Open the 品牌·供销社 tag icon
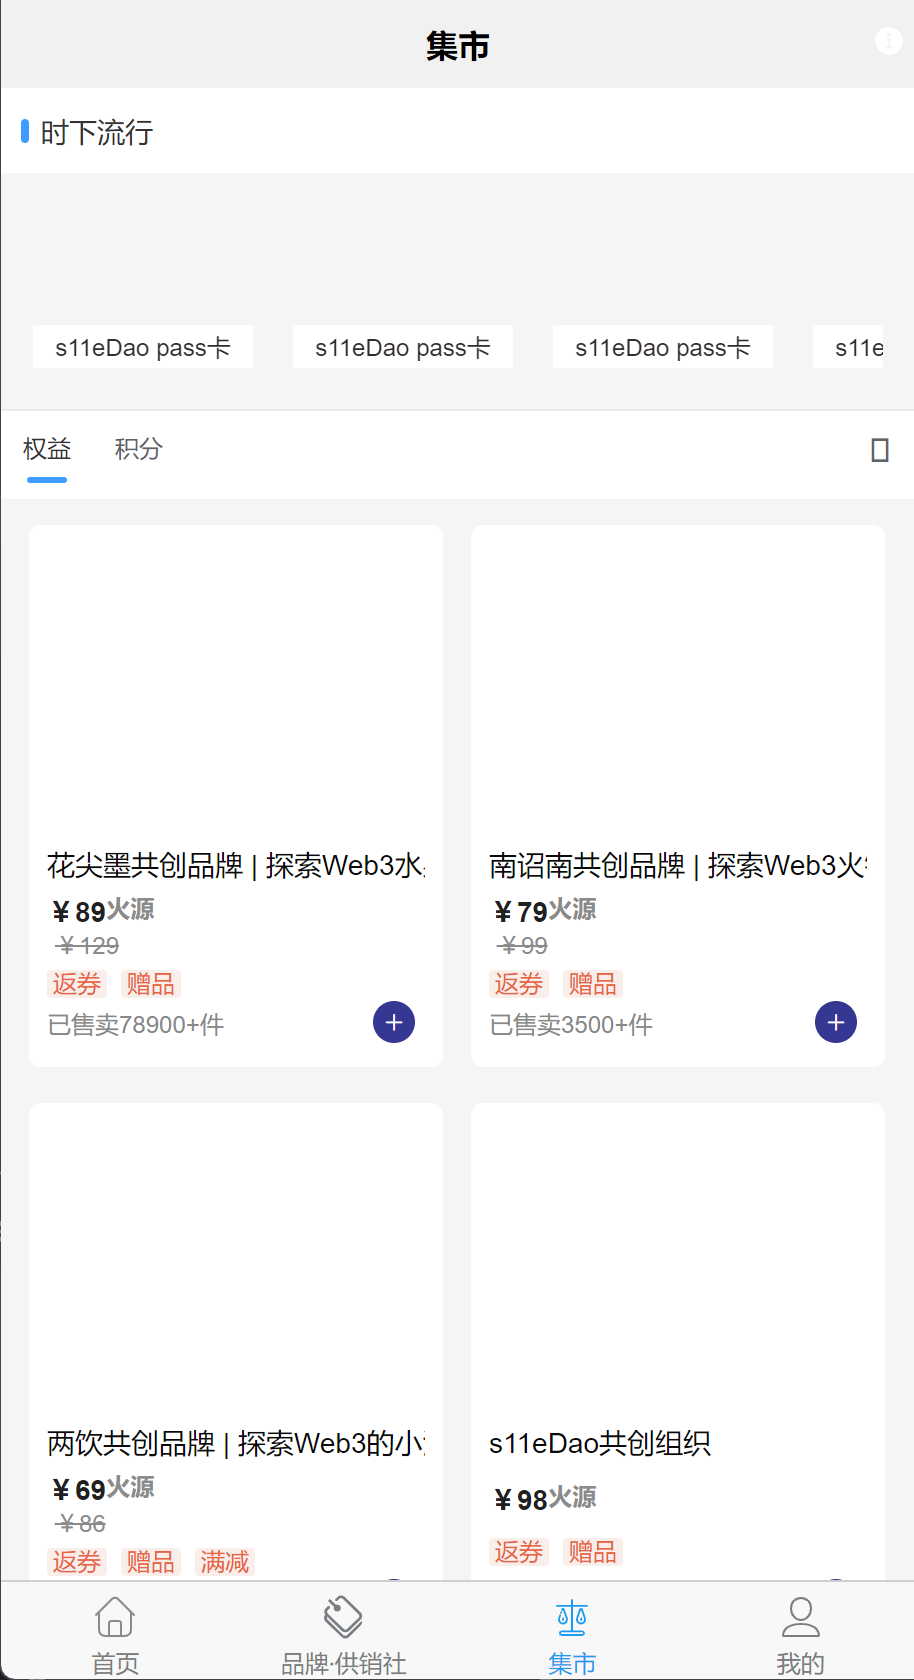This screenshot has width=914, height=1680. (x=343, y=1617)
